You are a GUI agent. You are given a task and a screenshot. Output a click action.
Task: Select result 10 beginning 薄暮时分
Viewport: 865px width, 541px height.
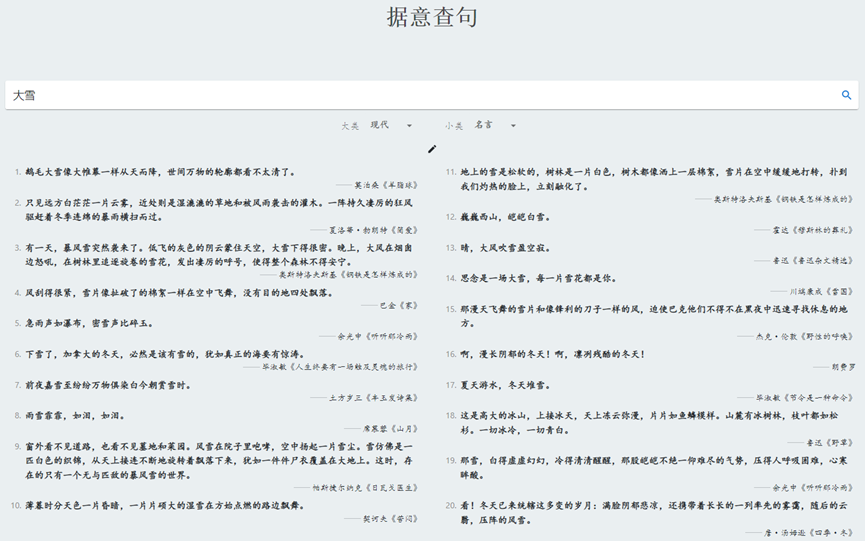165,505
